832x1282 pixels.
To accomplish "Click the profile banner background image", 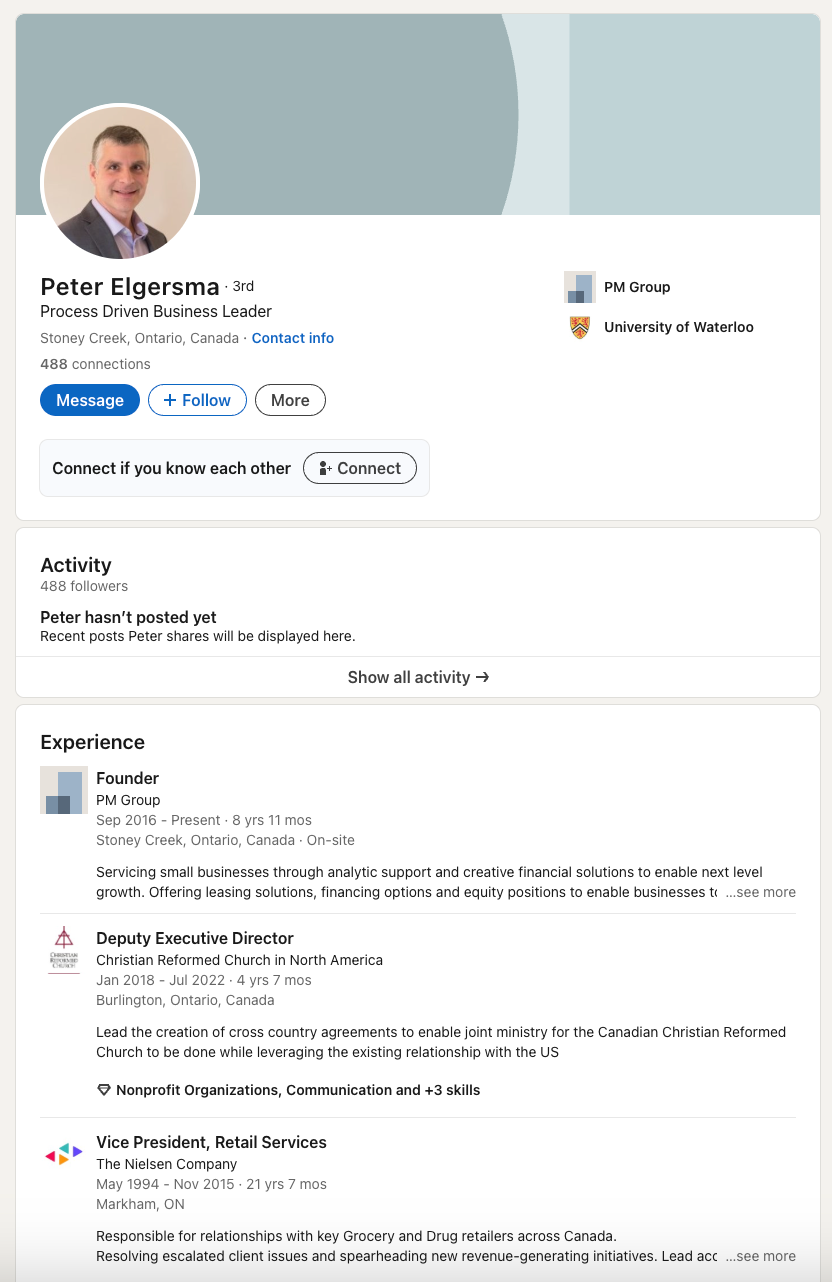I will pyautogui.click(x=600, y=110).
